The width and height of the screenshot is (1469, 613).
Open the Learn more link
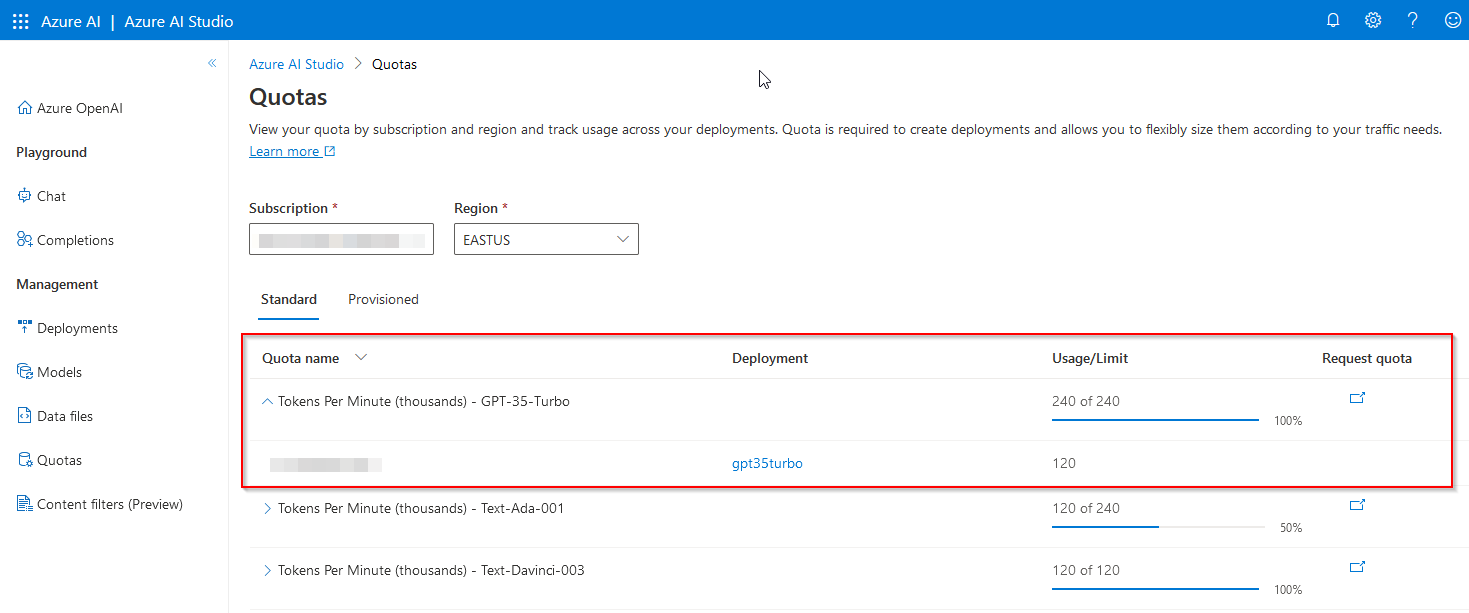point(284,151)
